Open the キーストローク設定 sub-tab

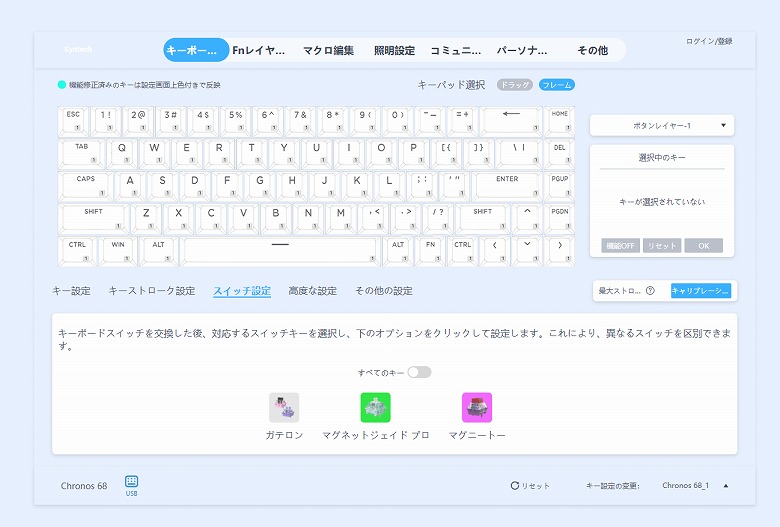coord(152,291)
